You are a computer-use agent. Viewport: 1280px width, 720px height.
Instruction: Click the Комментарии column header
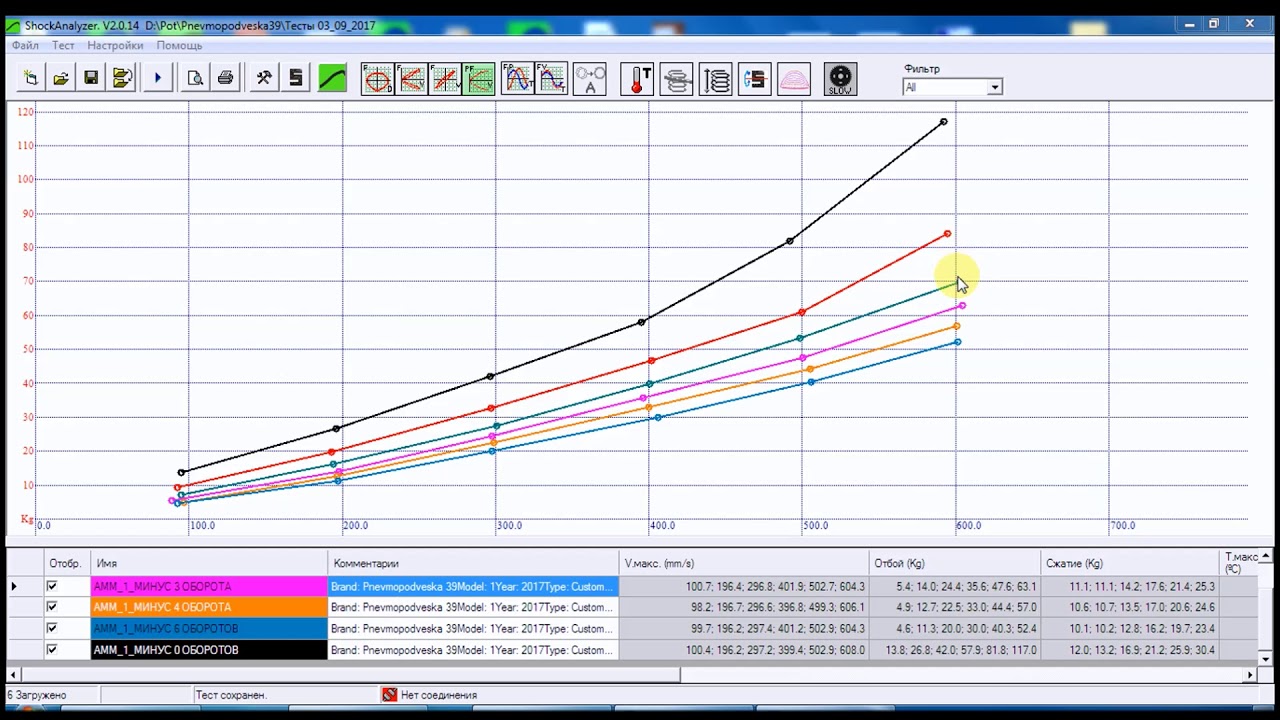point(473,563)
